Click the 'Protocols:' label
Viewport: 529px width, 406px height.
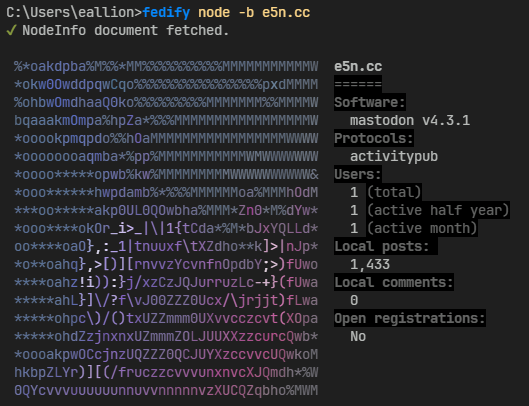point(374,138)
